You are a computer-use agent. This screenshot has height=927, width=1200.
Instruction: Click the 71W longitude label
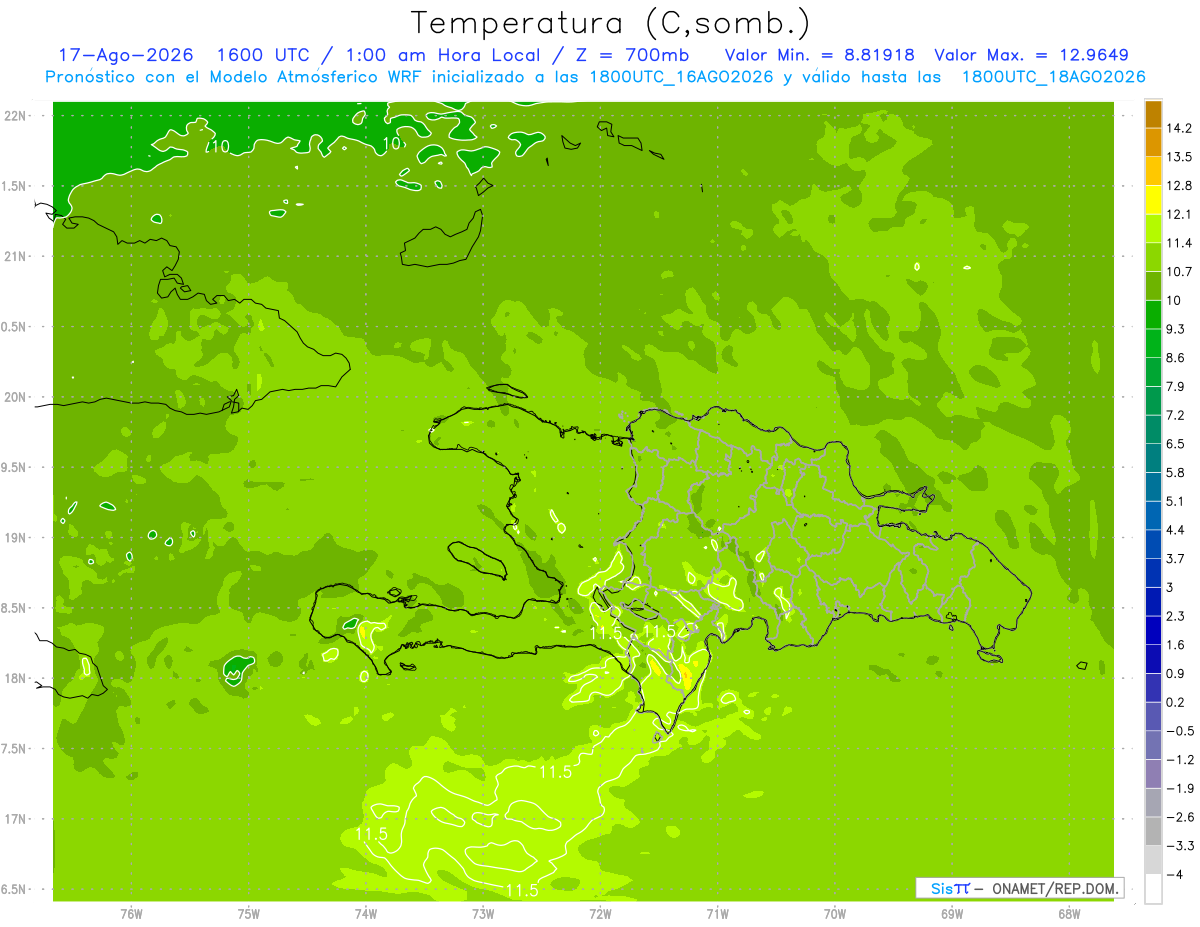[717, 914]
